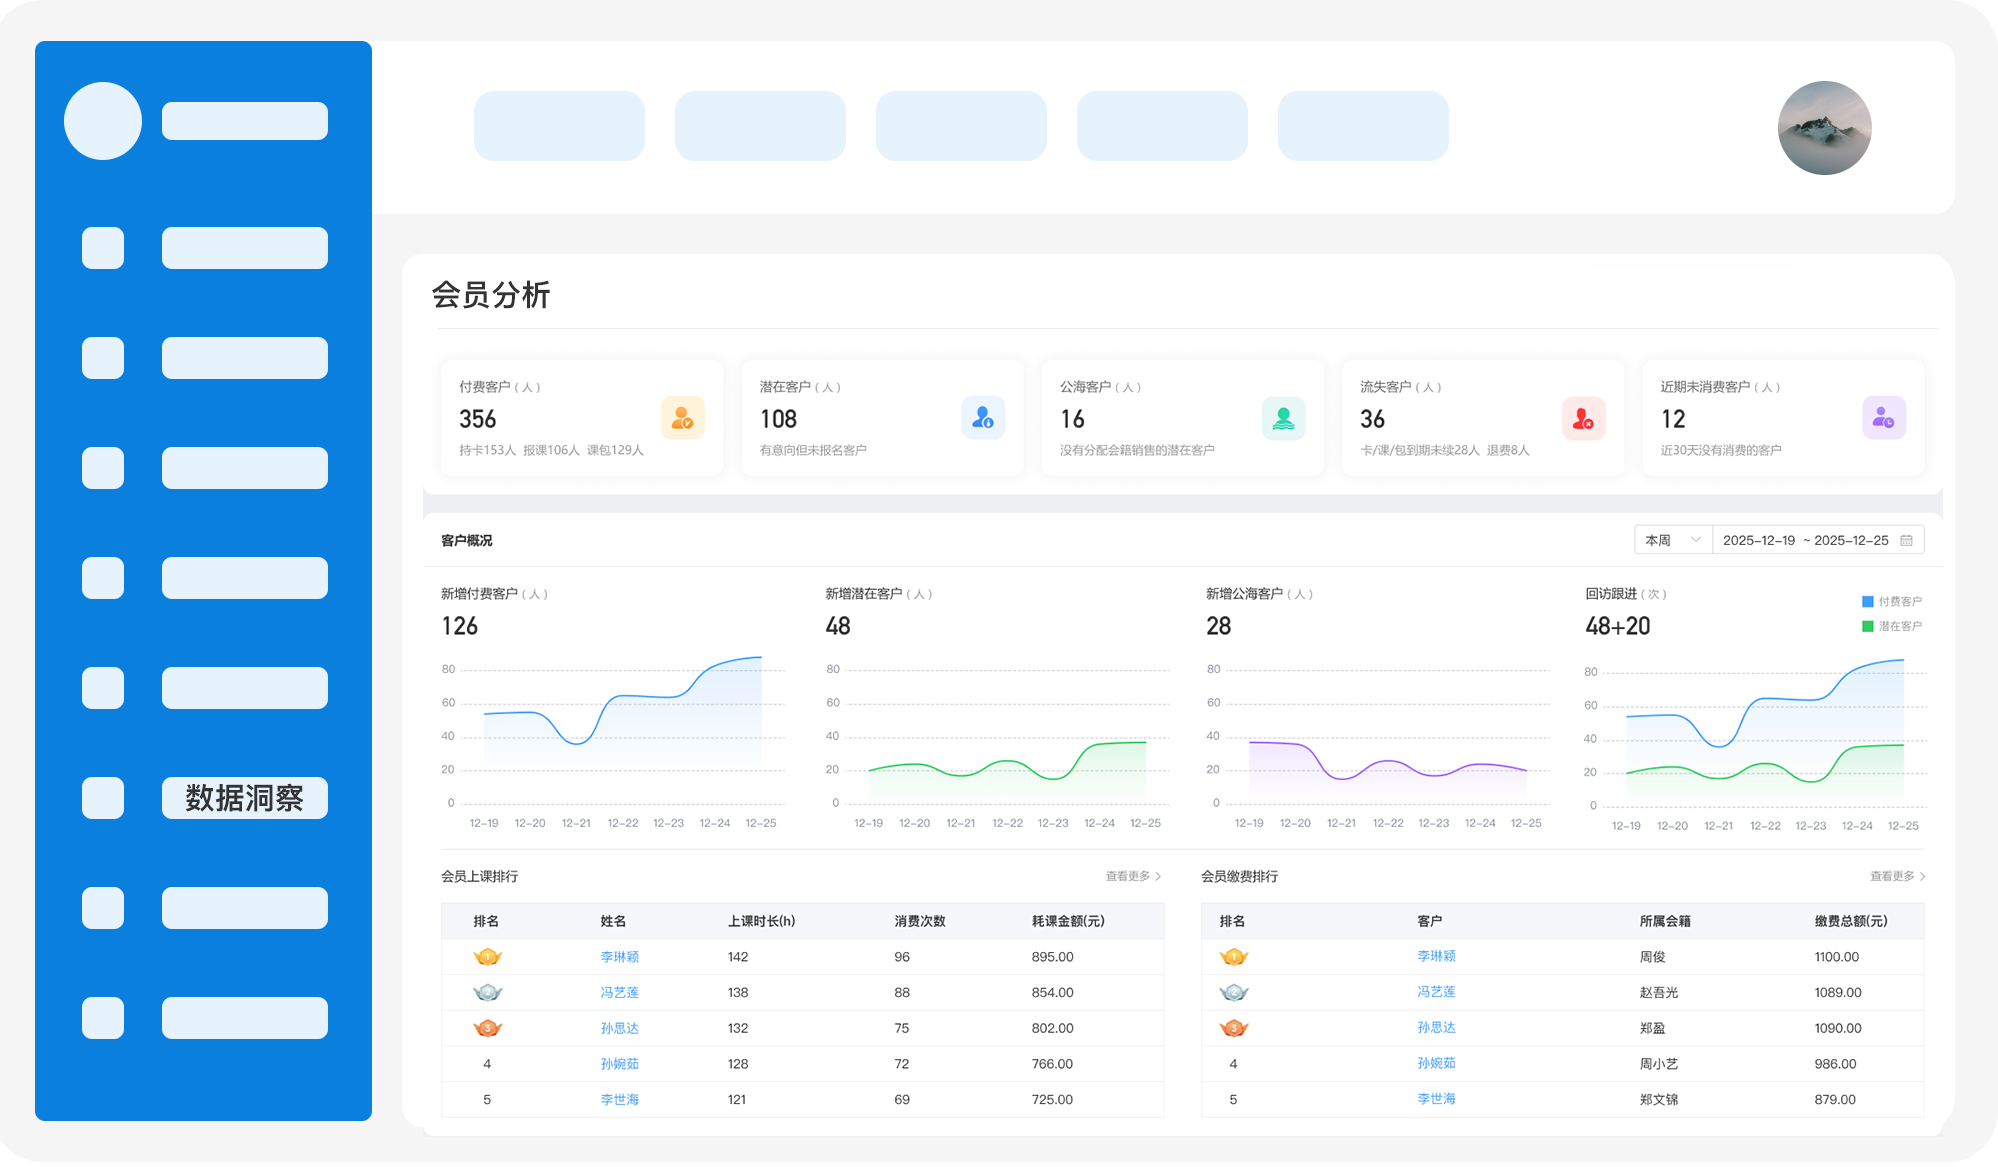Viewport: 1998px width, 1167px height.
Task: Open member 李琳颖 in class ranking
Action: point(619,957)
